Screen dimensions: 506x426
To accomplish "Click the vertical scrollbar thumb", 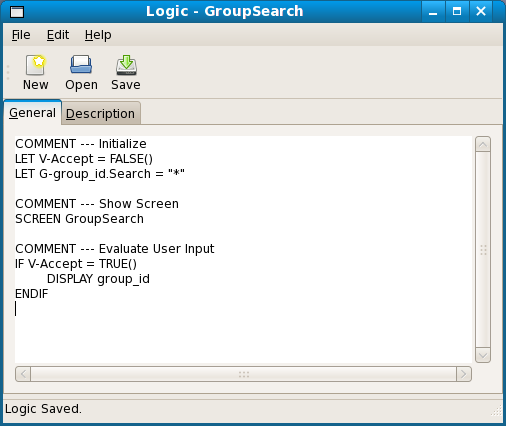I will [x=483, y=250].
